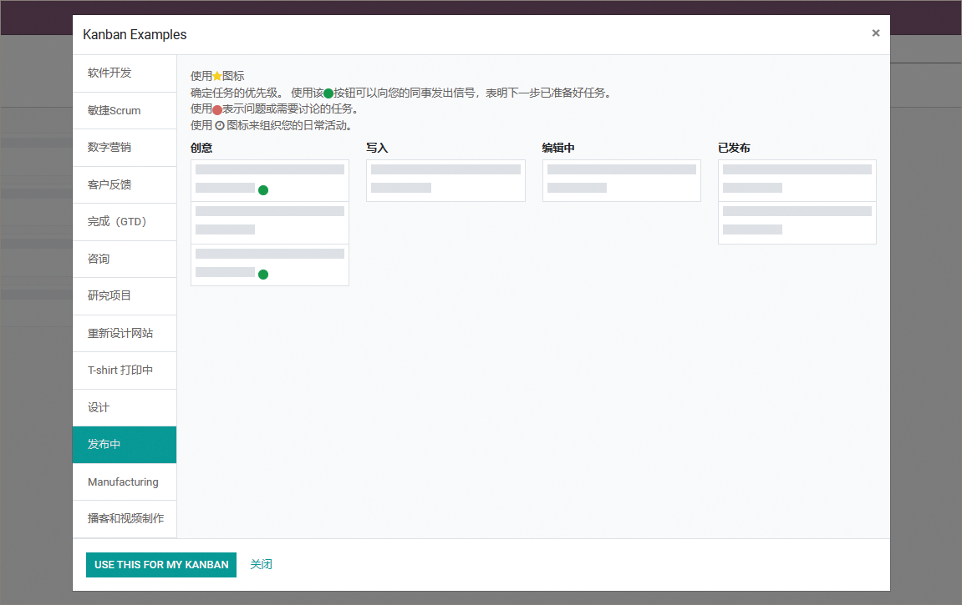Click the clock icon in description text

point(219,126)
